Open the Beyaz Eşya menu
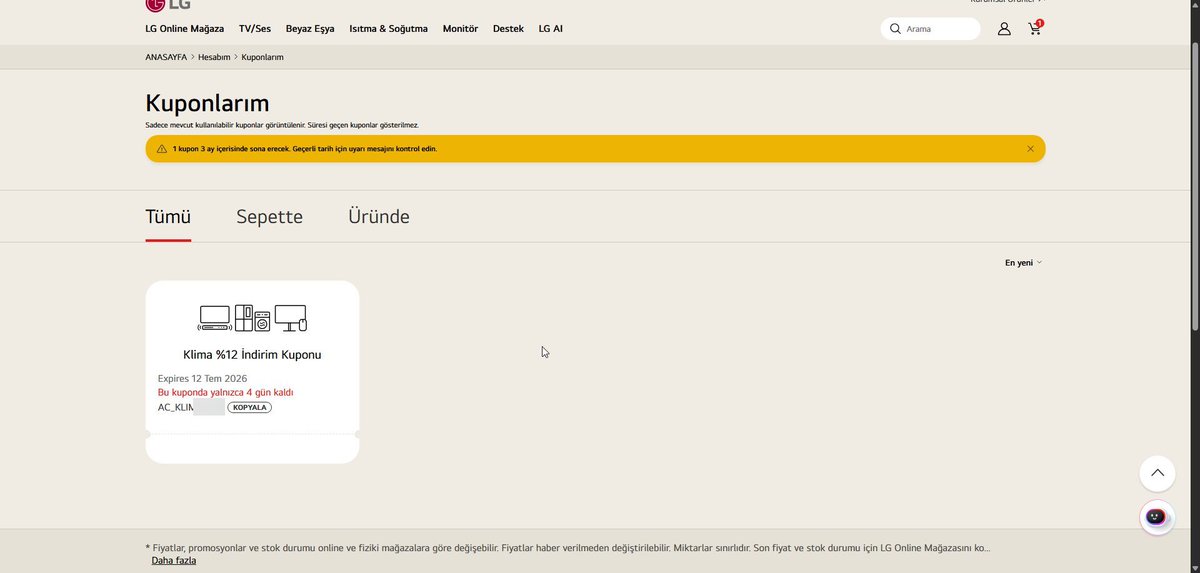1200x573 pixels. click(x=310, y=29)
